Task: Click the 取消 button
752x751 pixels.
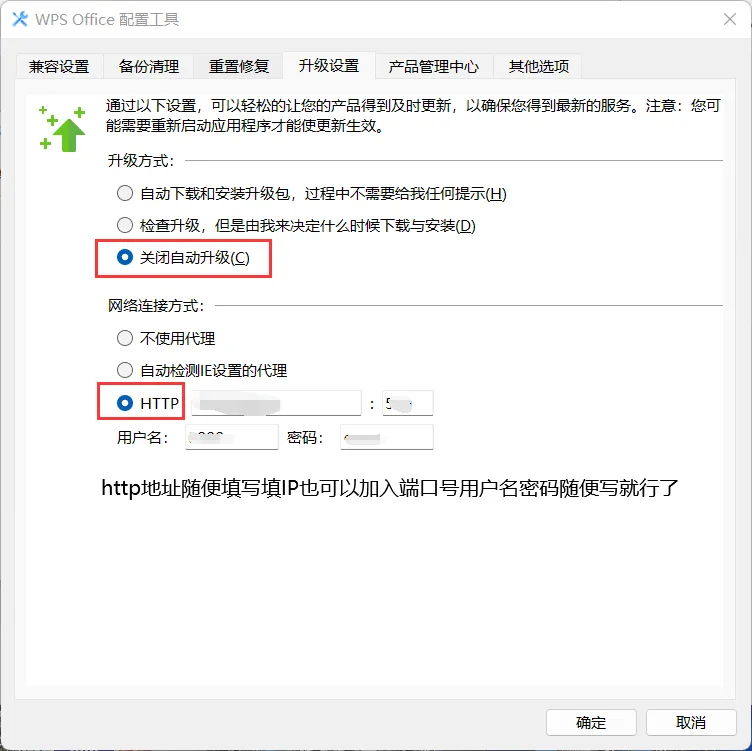Action: pos(691,722)
